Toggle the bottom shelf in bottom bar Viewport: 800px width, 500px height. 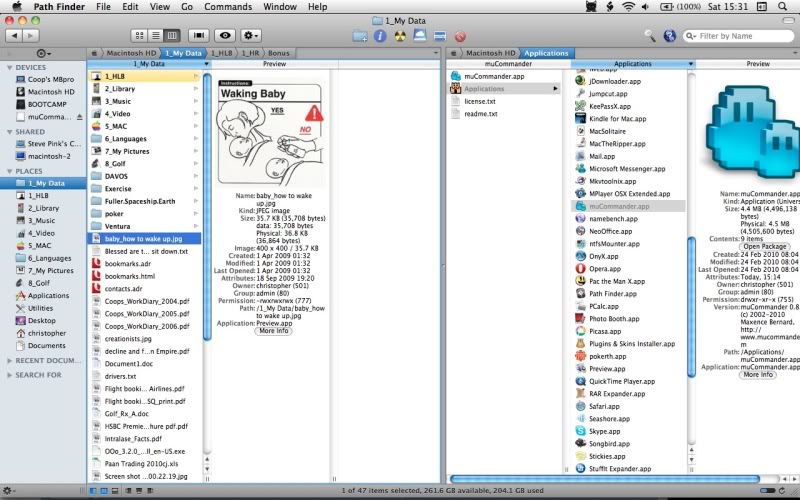tap(115, 491)
